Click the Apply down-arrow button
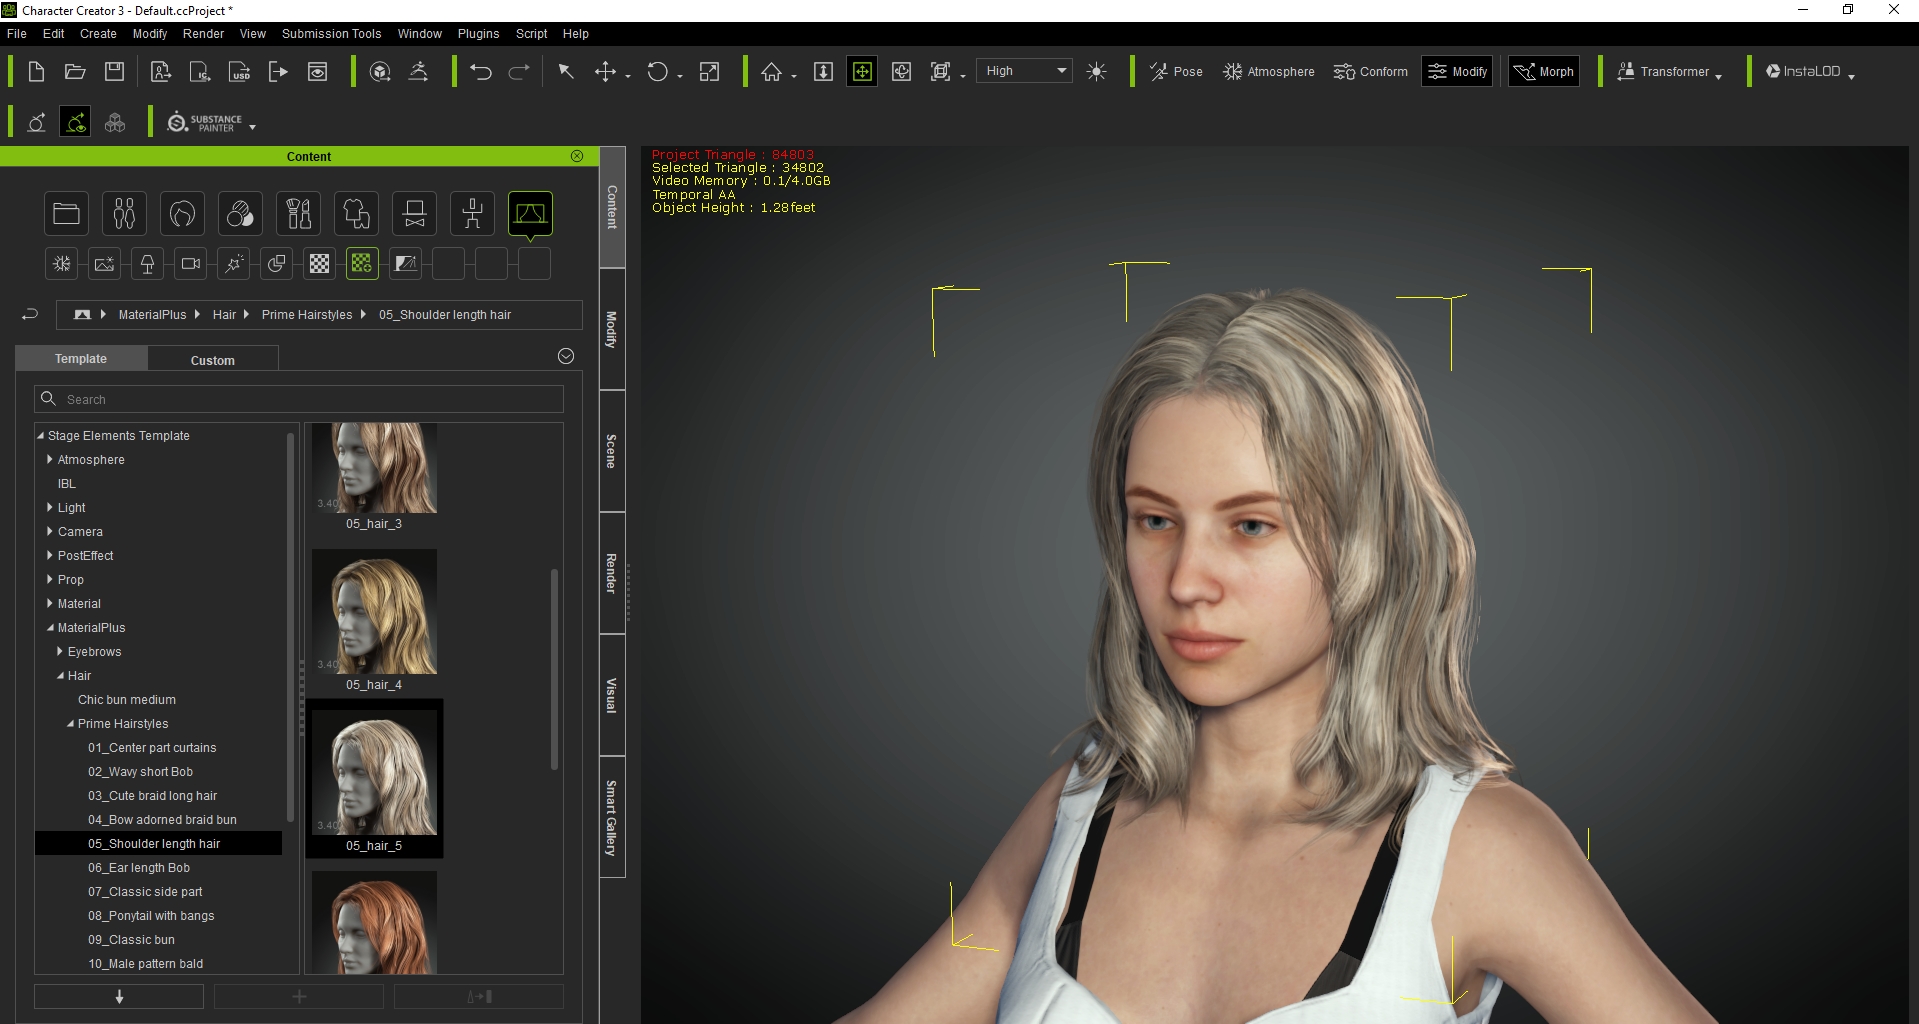1919x1024 pixels. pyautogui.click(x=119, y=996)
